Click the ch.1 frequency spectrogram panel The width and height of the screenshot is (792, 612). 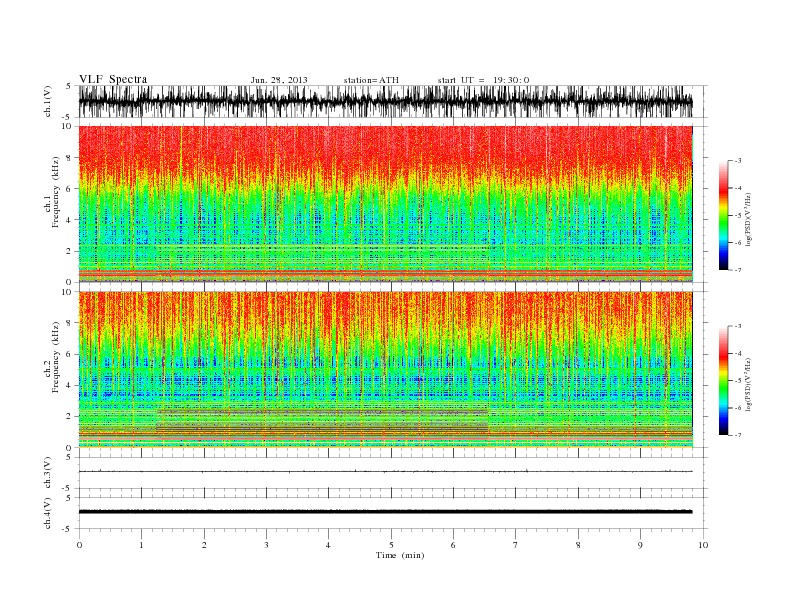pos(385,204)
